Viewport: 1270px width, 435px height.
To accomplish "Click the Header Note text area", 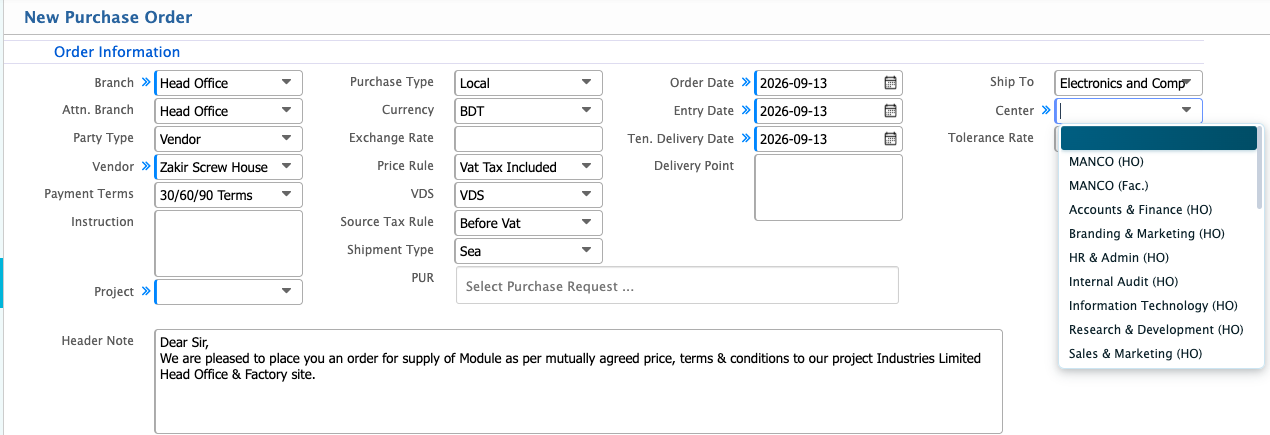I will (579, 382).
